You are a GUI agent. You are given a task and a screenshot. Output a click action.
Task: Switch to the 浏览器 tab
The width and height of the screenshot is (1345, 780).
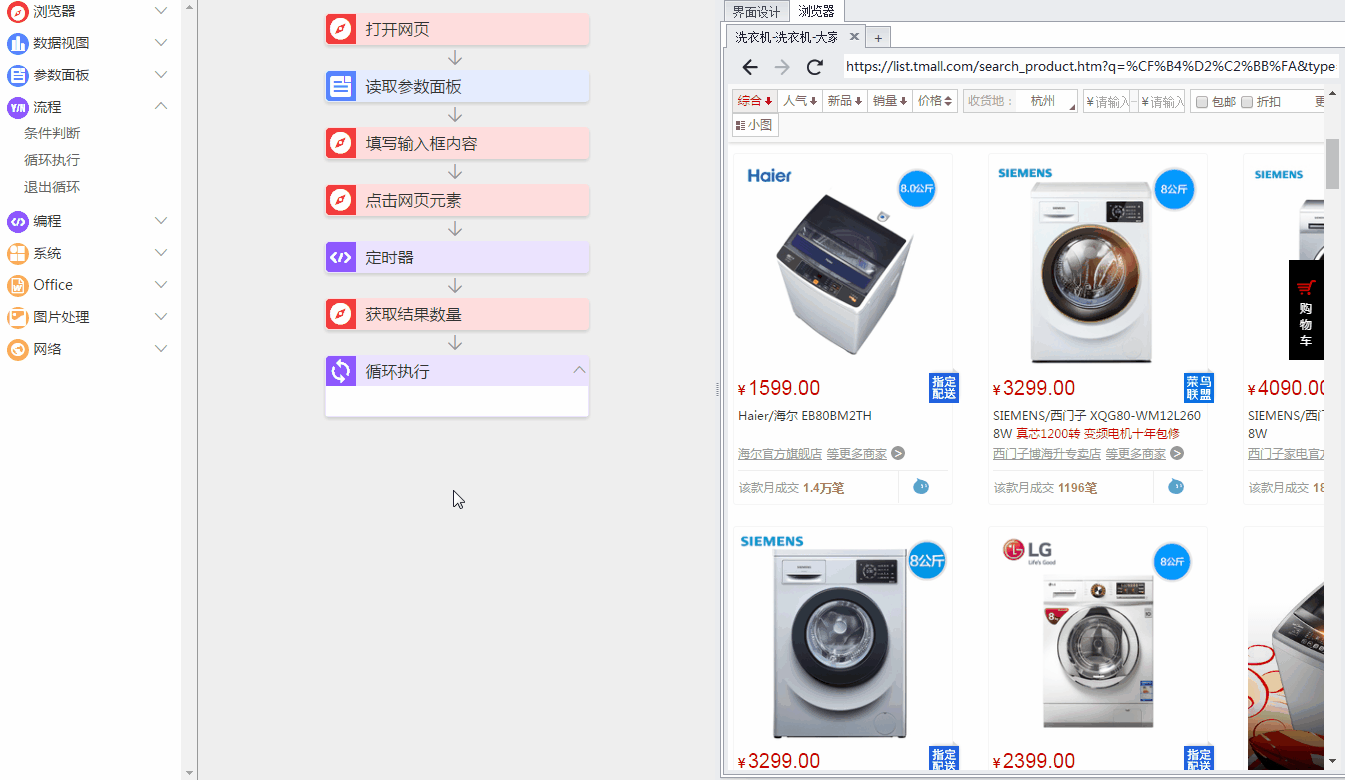point(816,12)
